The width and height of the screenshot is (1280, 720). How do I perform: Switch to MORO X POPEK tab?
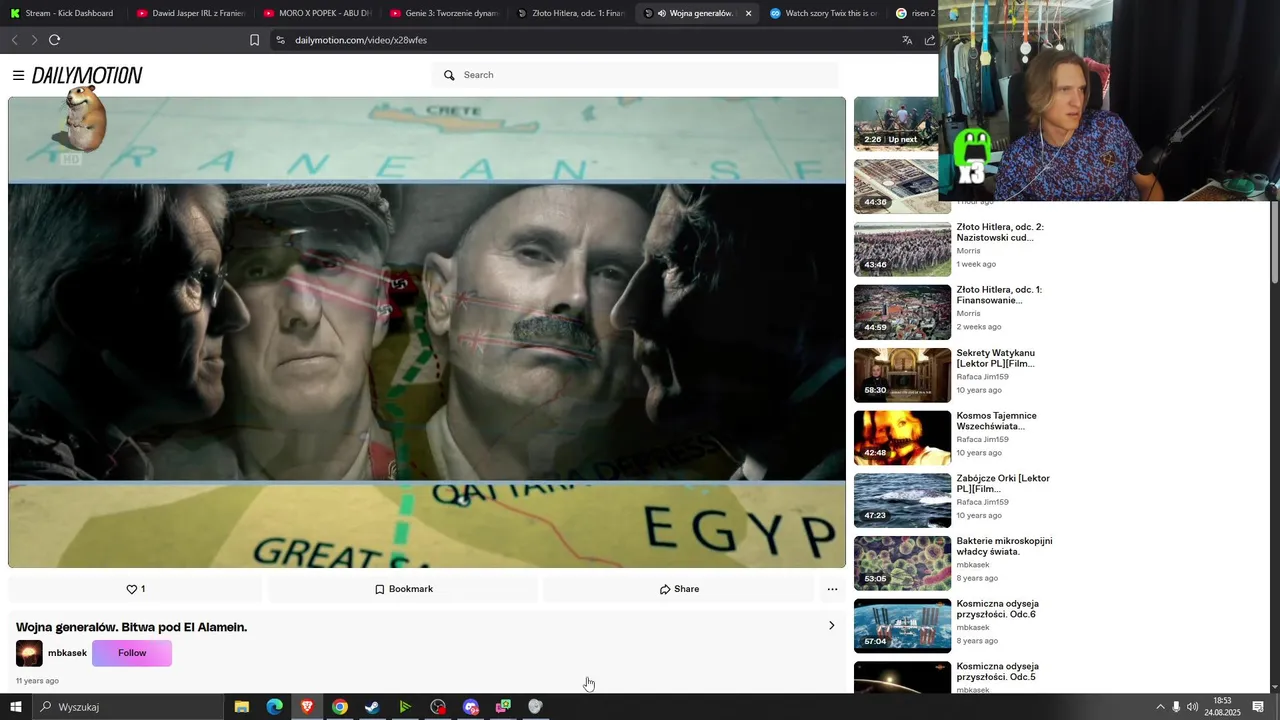[317, 13]
